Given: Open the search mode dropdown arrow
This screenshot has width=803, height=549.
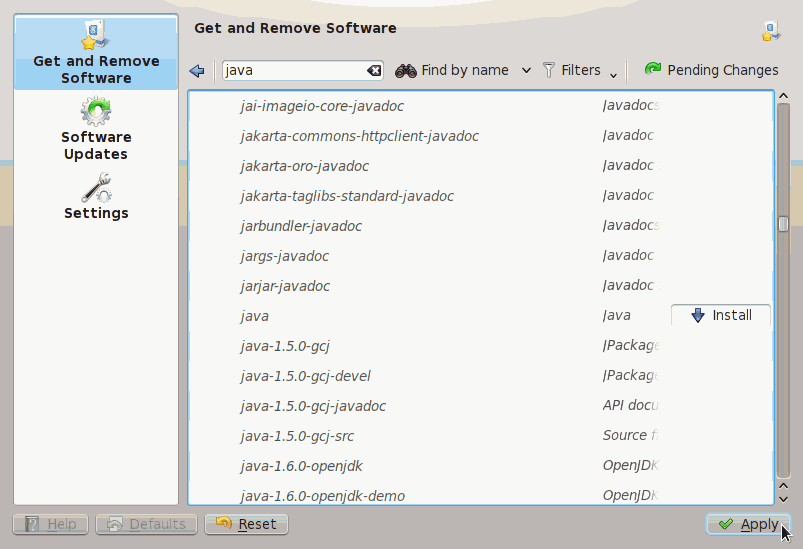Looking at the screenshot, I should 526,71.
